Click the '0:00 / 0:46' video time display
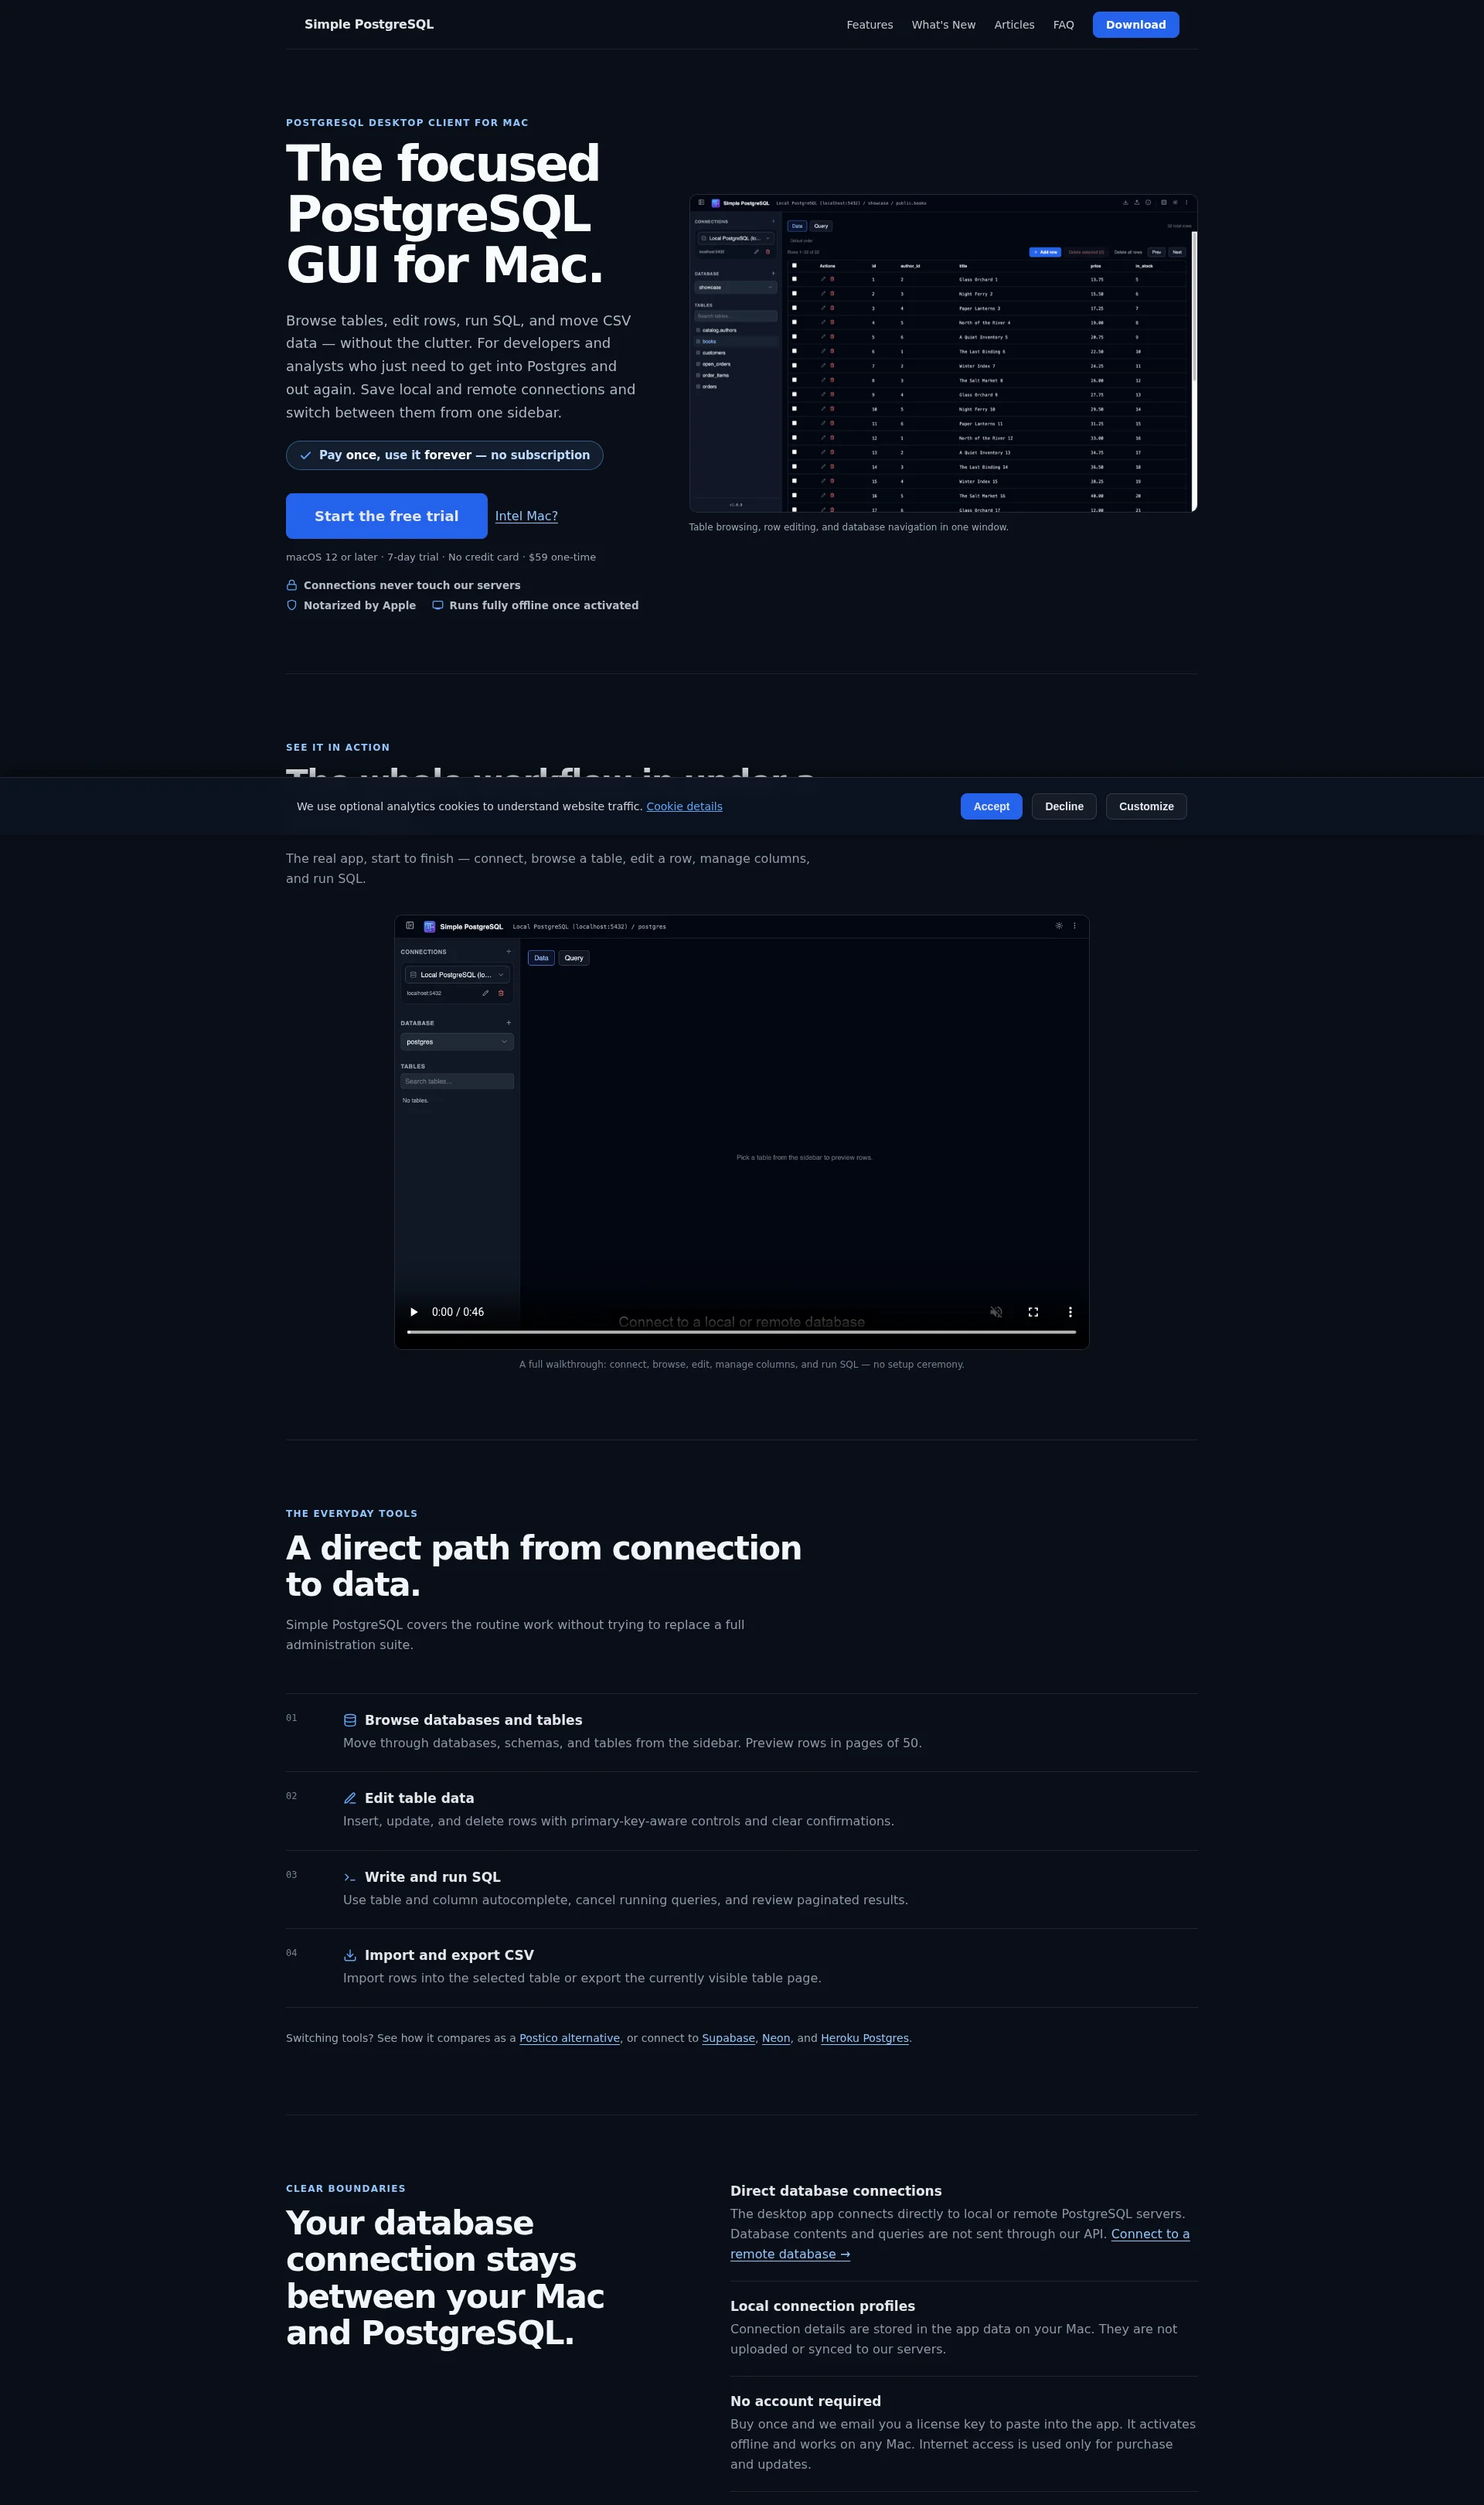1484x2505 pixels. coord(458,1312)
